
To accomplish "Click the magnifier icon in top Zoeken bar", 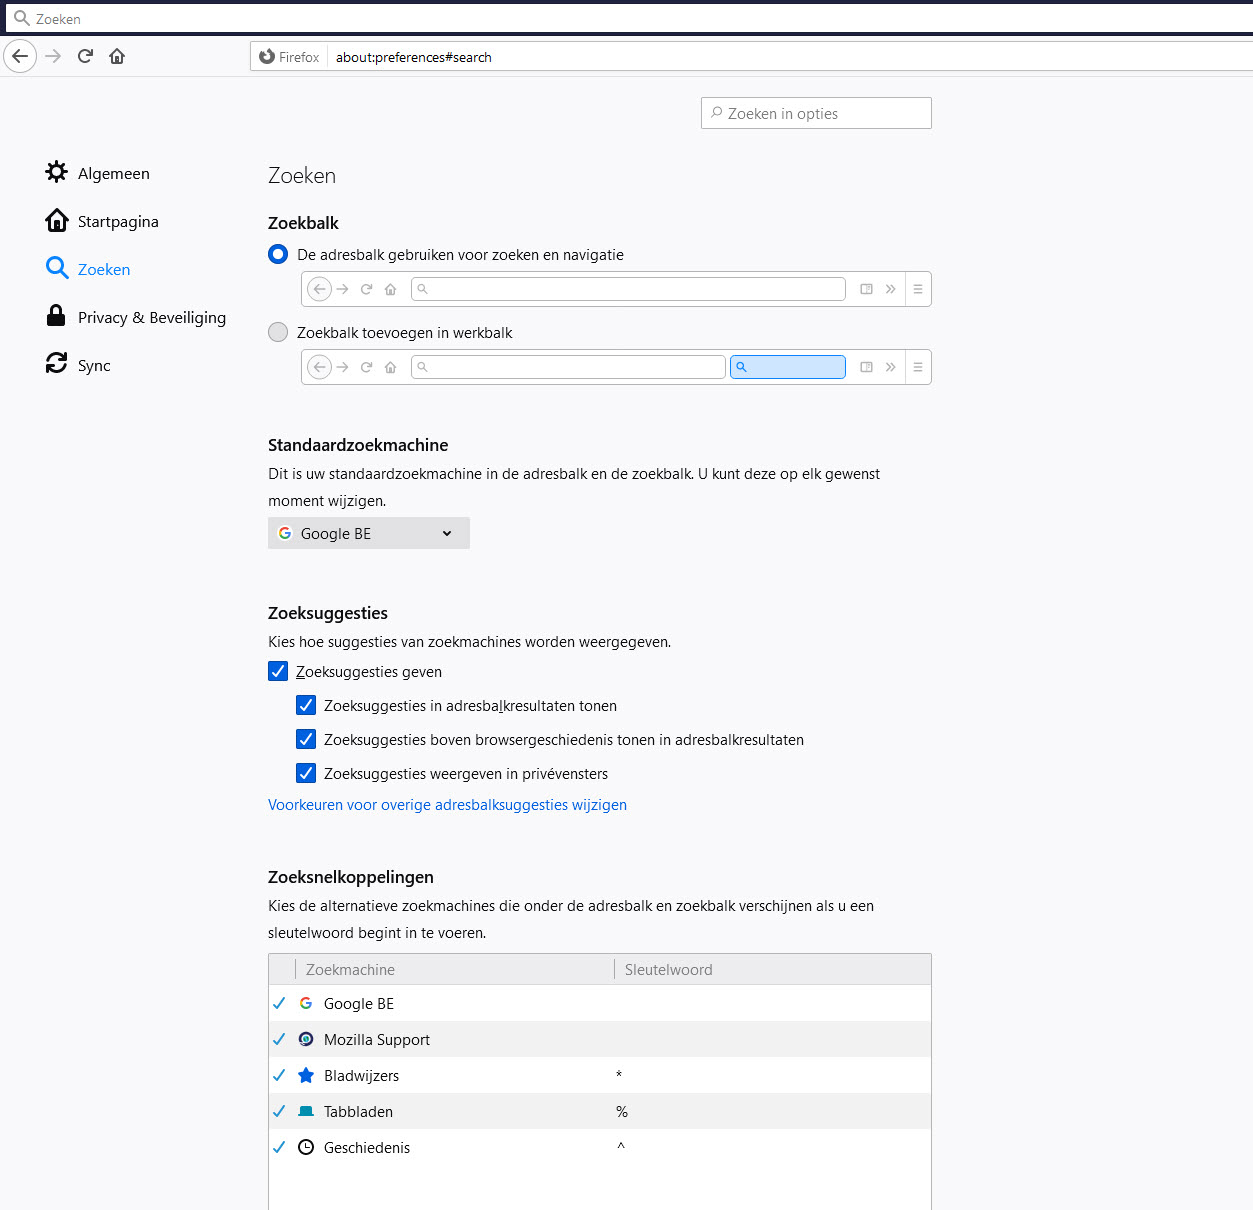I will pos(21,18).
